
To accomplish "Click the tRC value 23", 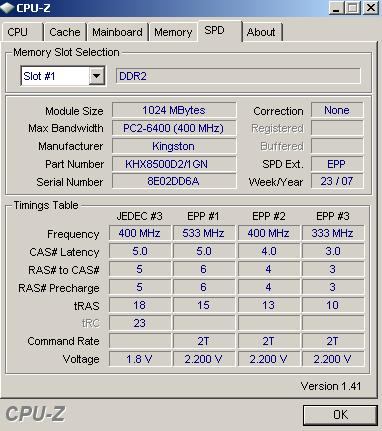I will (x=140, y=323).
